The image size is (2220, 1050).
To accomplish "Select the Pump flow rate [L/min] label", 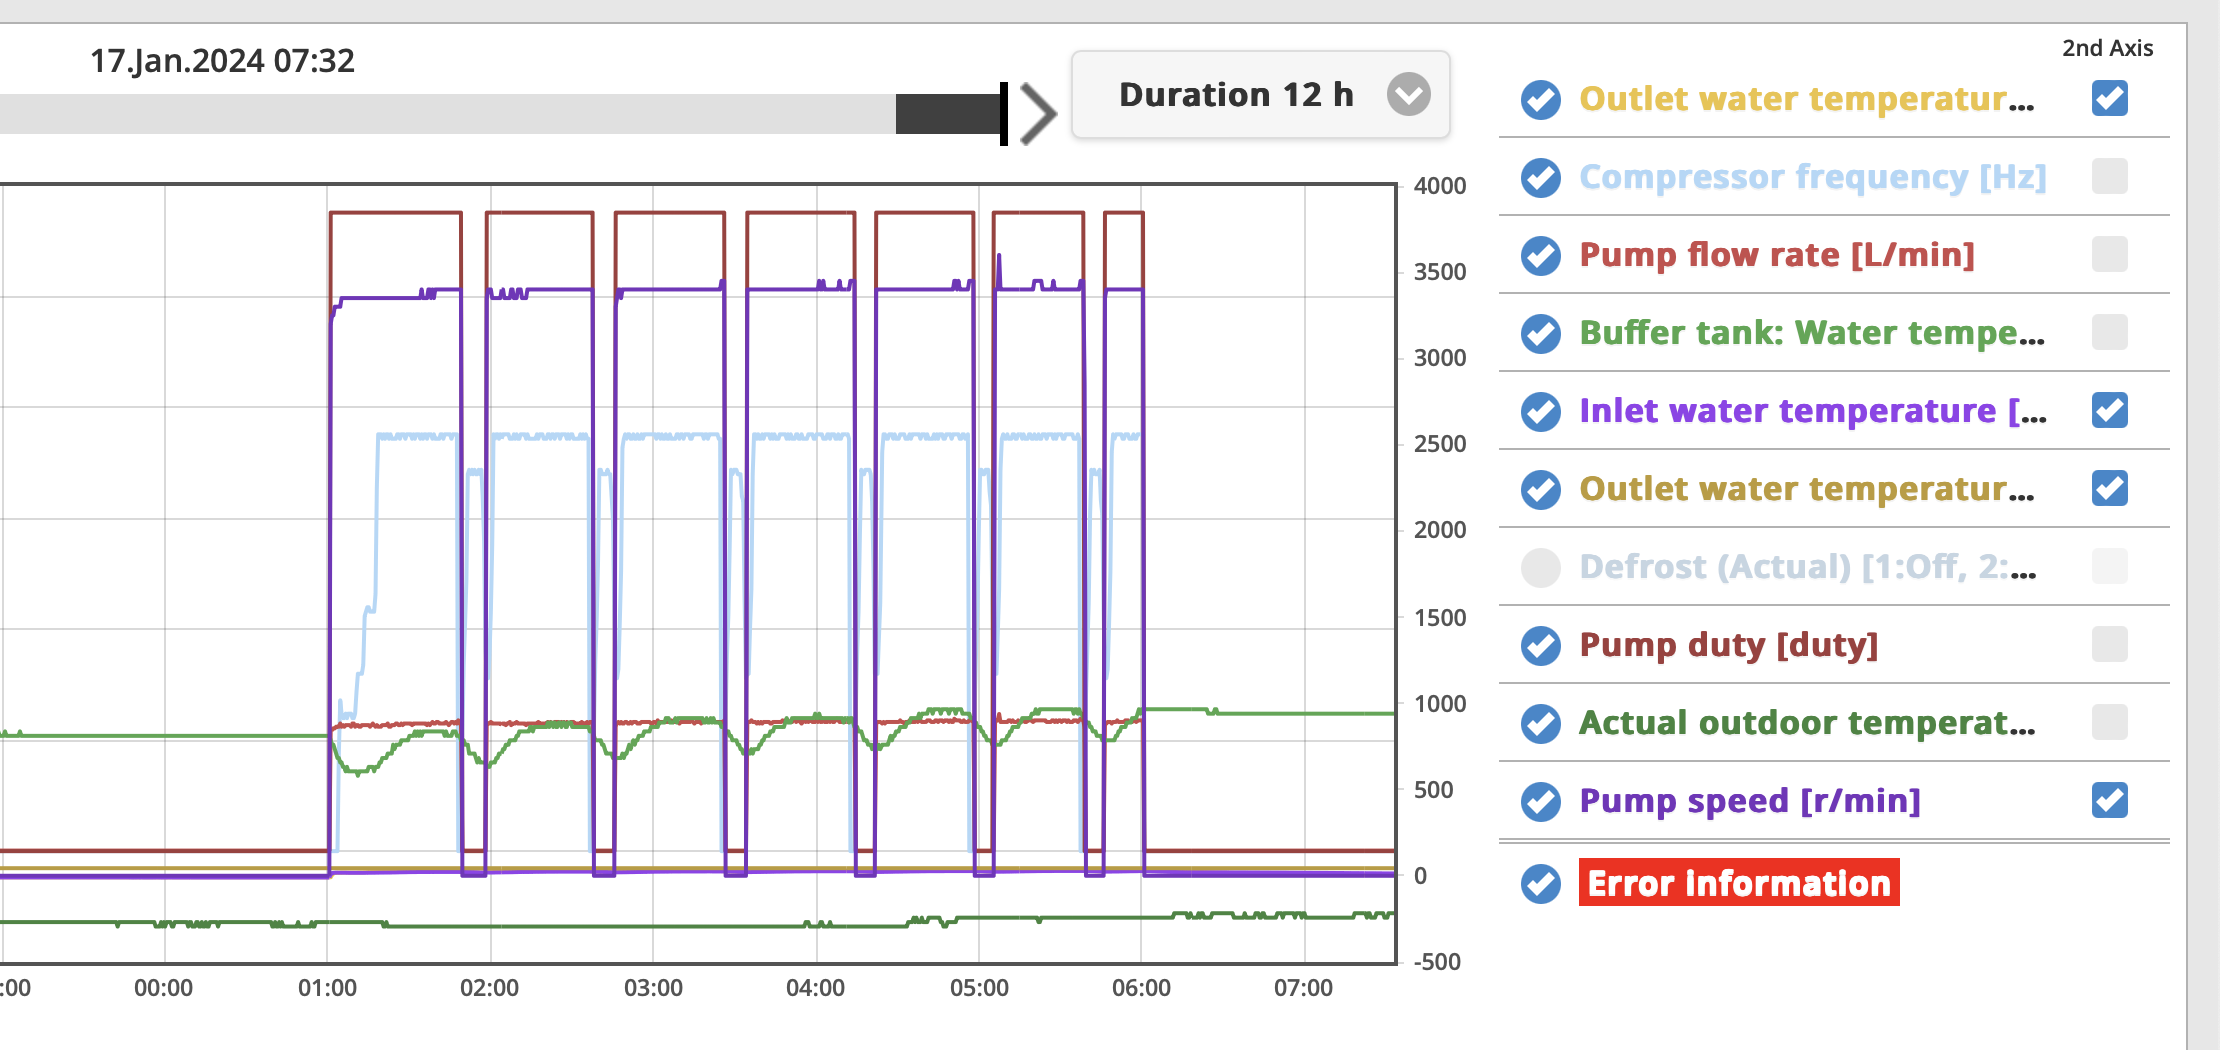I will [x=1776, y=255].
